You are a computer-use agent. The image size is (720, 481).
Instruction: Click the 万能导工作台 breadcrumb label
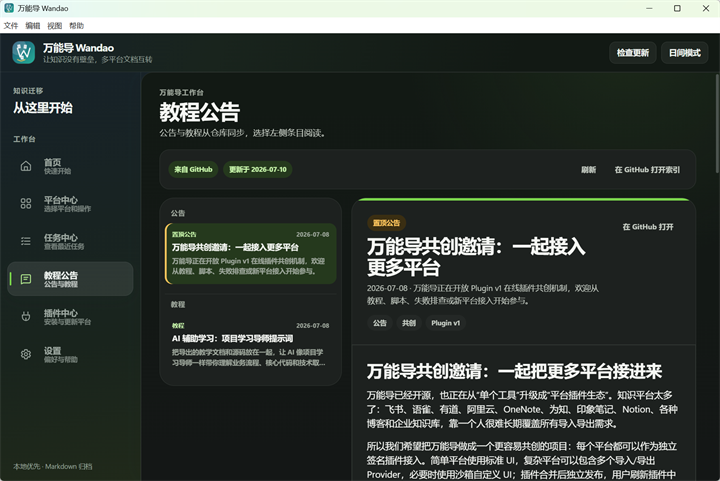click(x=181, y=92)
